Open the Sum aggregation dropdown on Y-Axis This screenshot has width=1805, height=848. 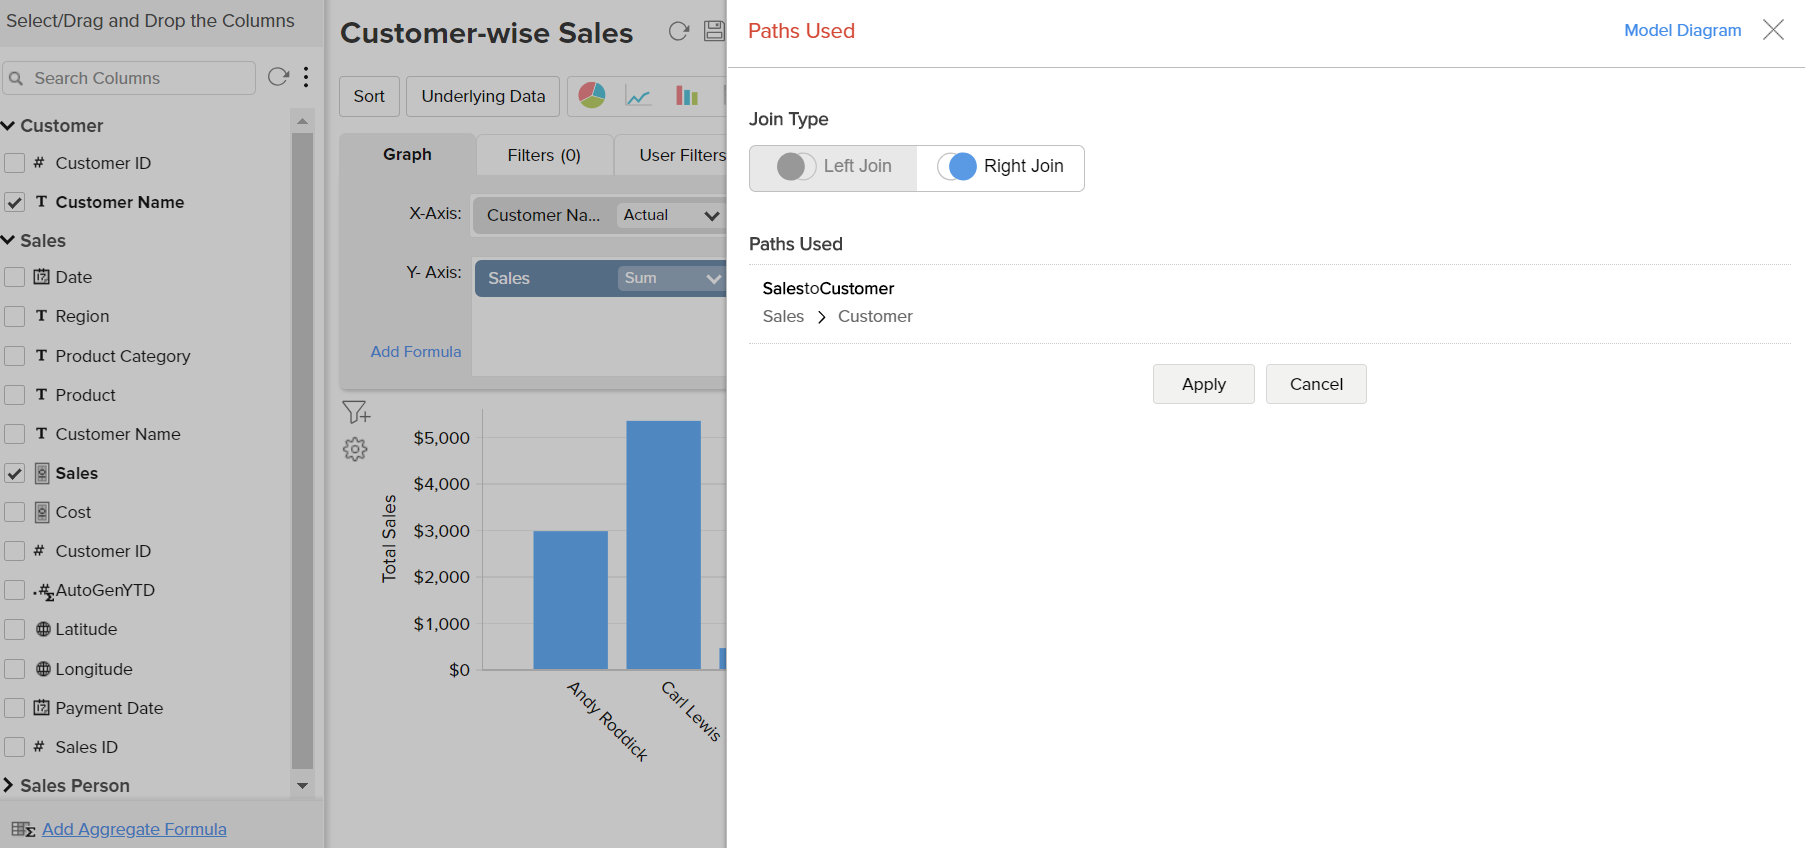[x=670, y=279]
